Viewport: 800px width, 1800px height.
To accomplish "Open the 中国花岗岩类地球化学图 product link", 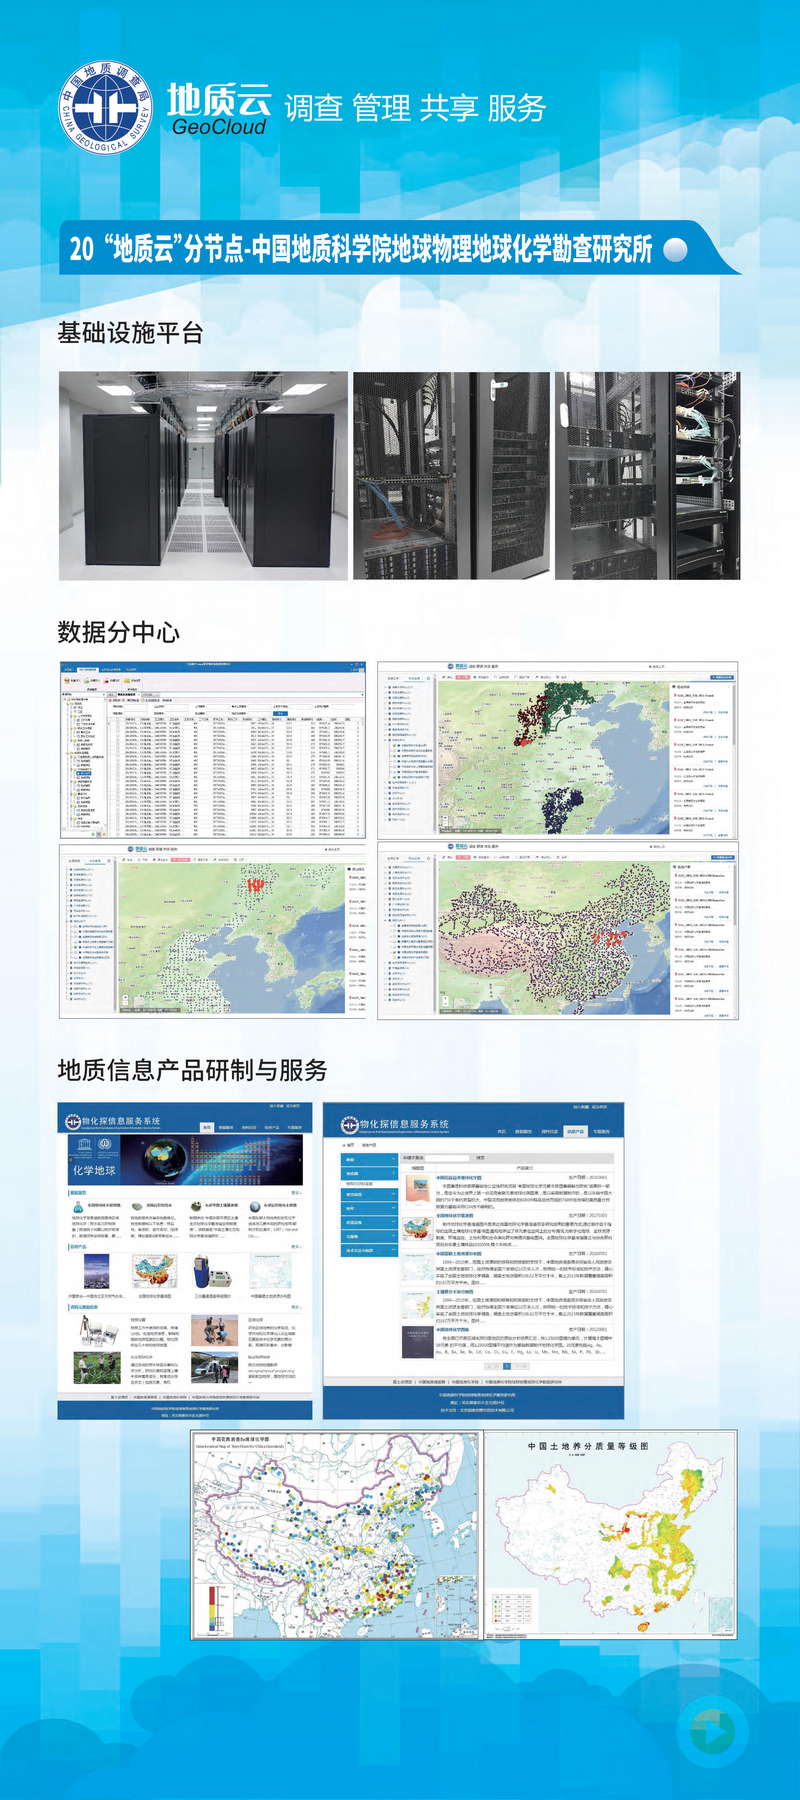I will tap(459, 1177).
